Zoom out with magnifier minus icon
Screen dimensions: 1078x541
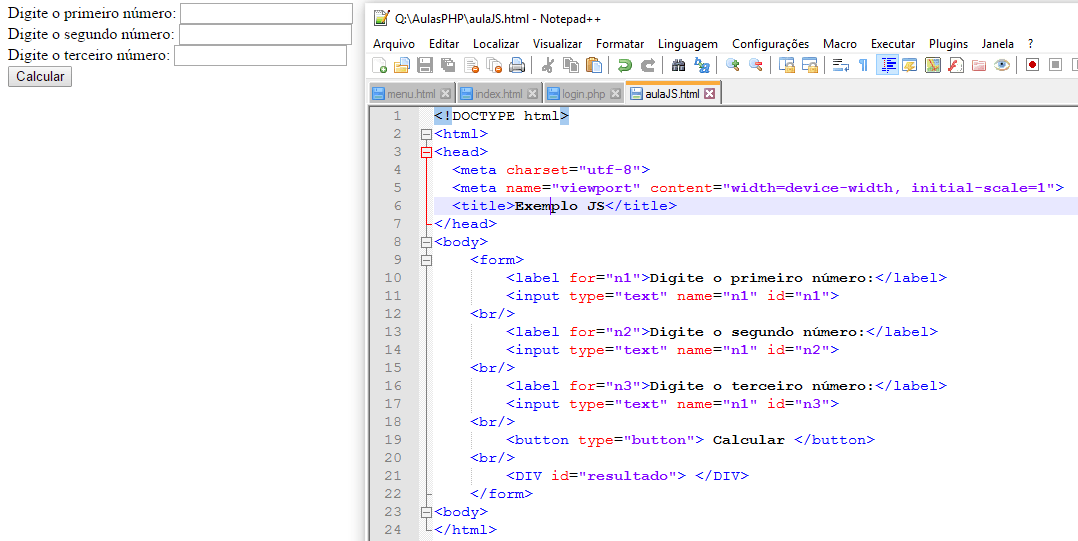pyautogui.click(x=756, y=65)
